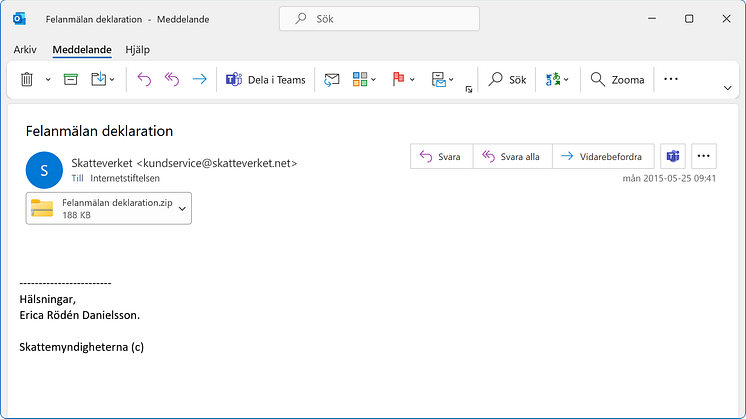Share the email via Dela i Teams
746x419 pixels.
pos(267,79)
